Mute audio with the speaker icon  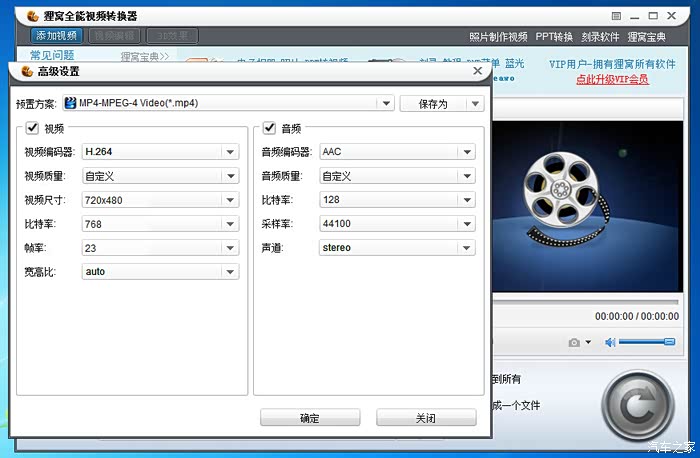pyautogui.click(x=609, y=343)
